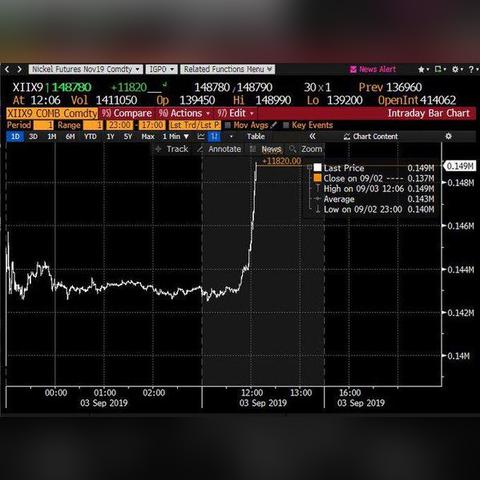480x480 pixels.
Task: Click the Range input field
Action: click(x=93, y=125)
